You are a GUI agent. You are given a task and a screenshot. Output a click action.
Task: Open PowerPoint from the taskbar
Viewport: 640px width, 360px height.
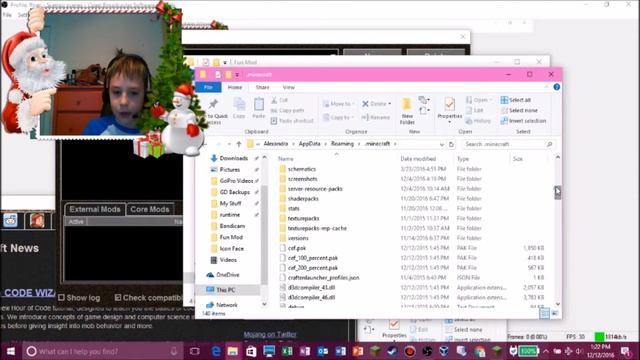pyautogui.click(x=358, y=351)
